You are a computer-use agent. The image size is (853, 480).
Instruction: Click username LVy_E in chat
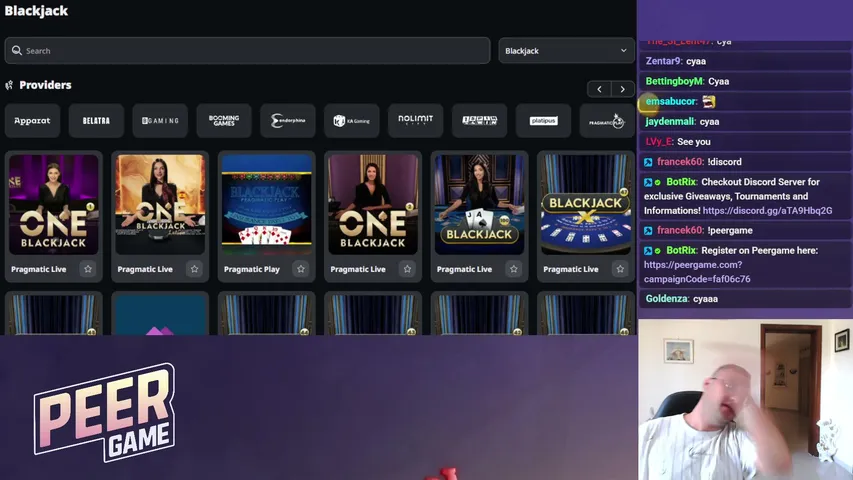pos(659,141)
